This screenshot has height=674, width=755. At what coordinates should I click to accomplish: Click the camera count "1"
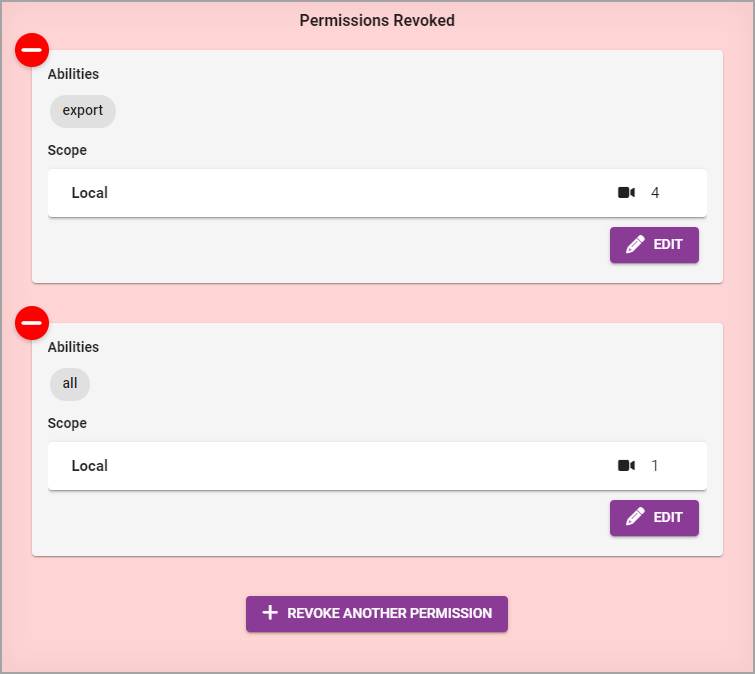pyautogui.click(x=655, y=466)
